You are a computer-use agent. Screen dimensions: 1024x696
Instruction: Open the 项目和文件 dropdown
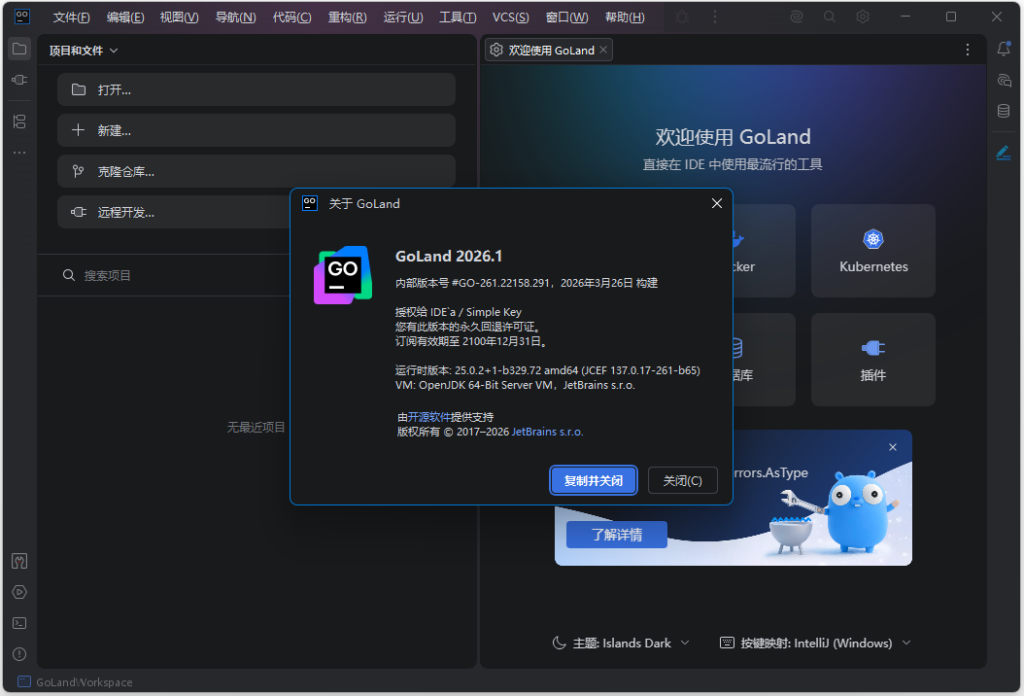tap(83, 49)
